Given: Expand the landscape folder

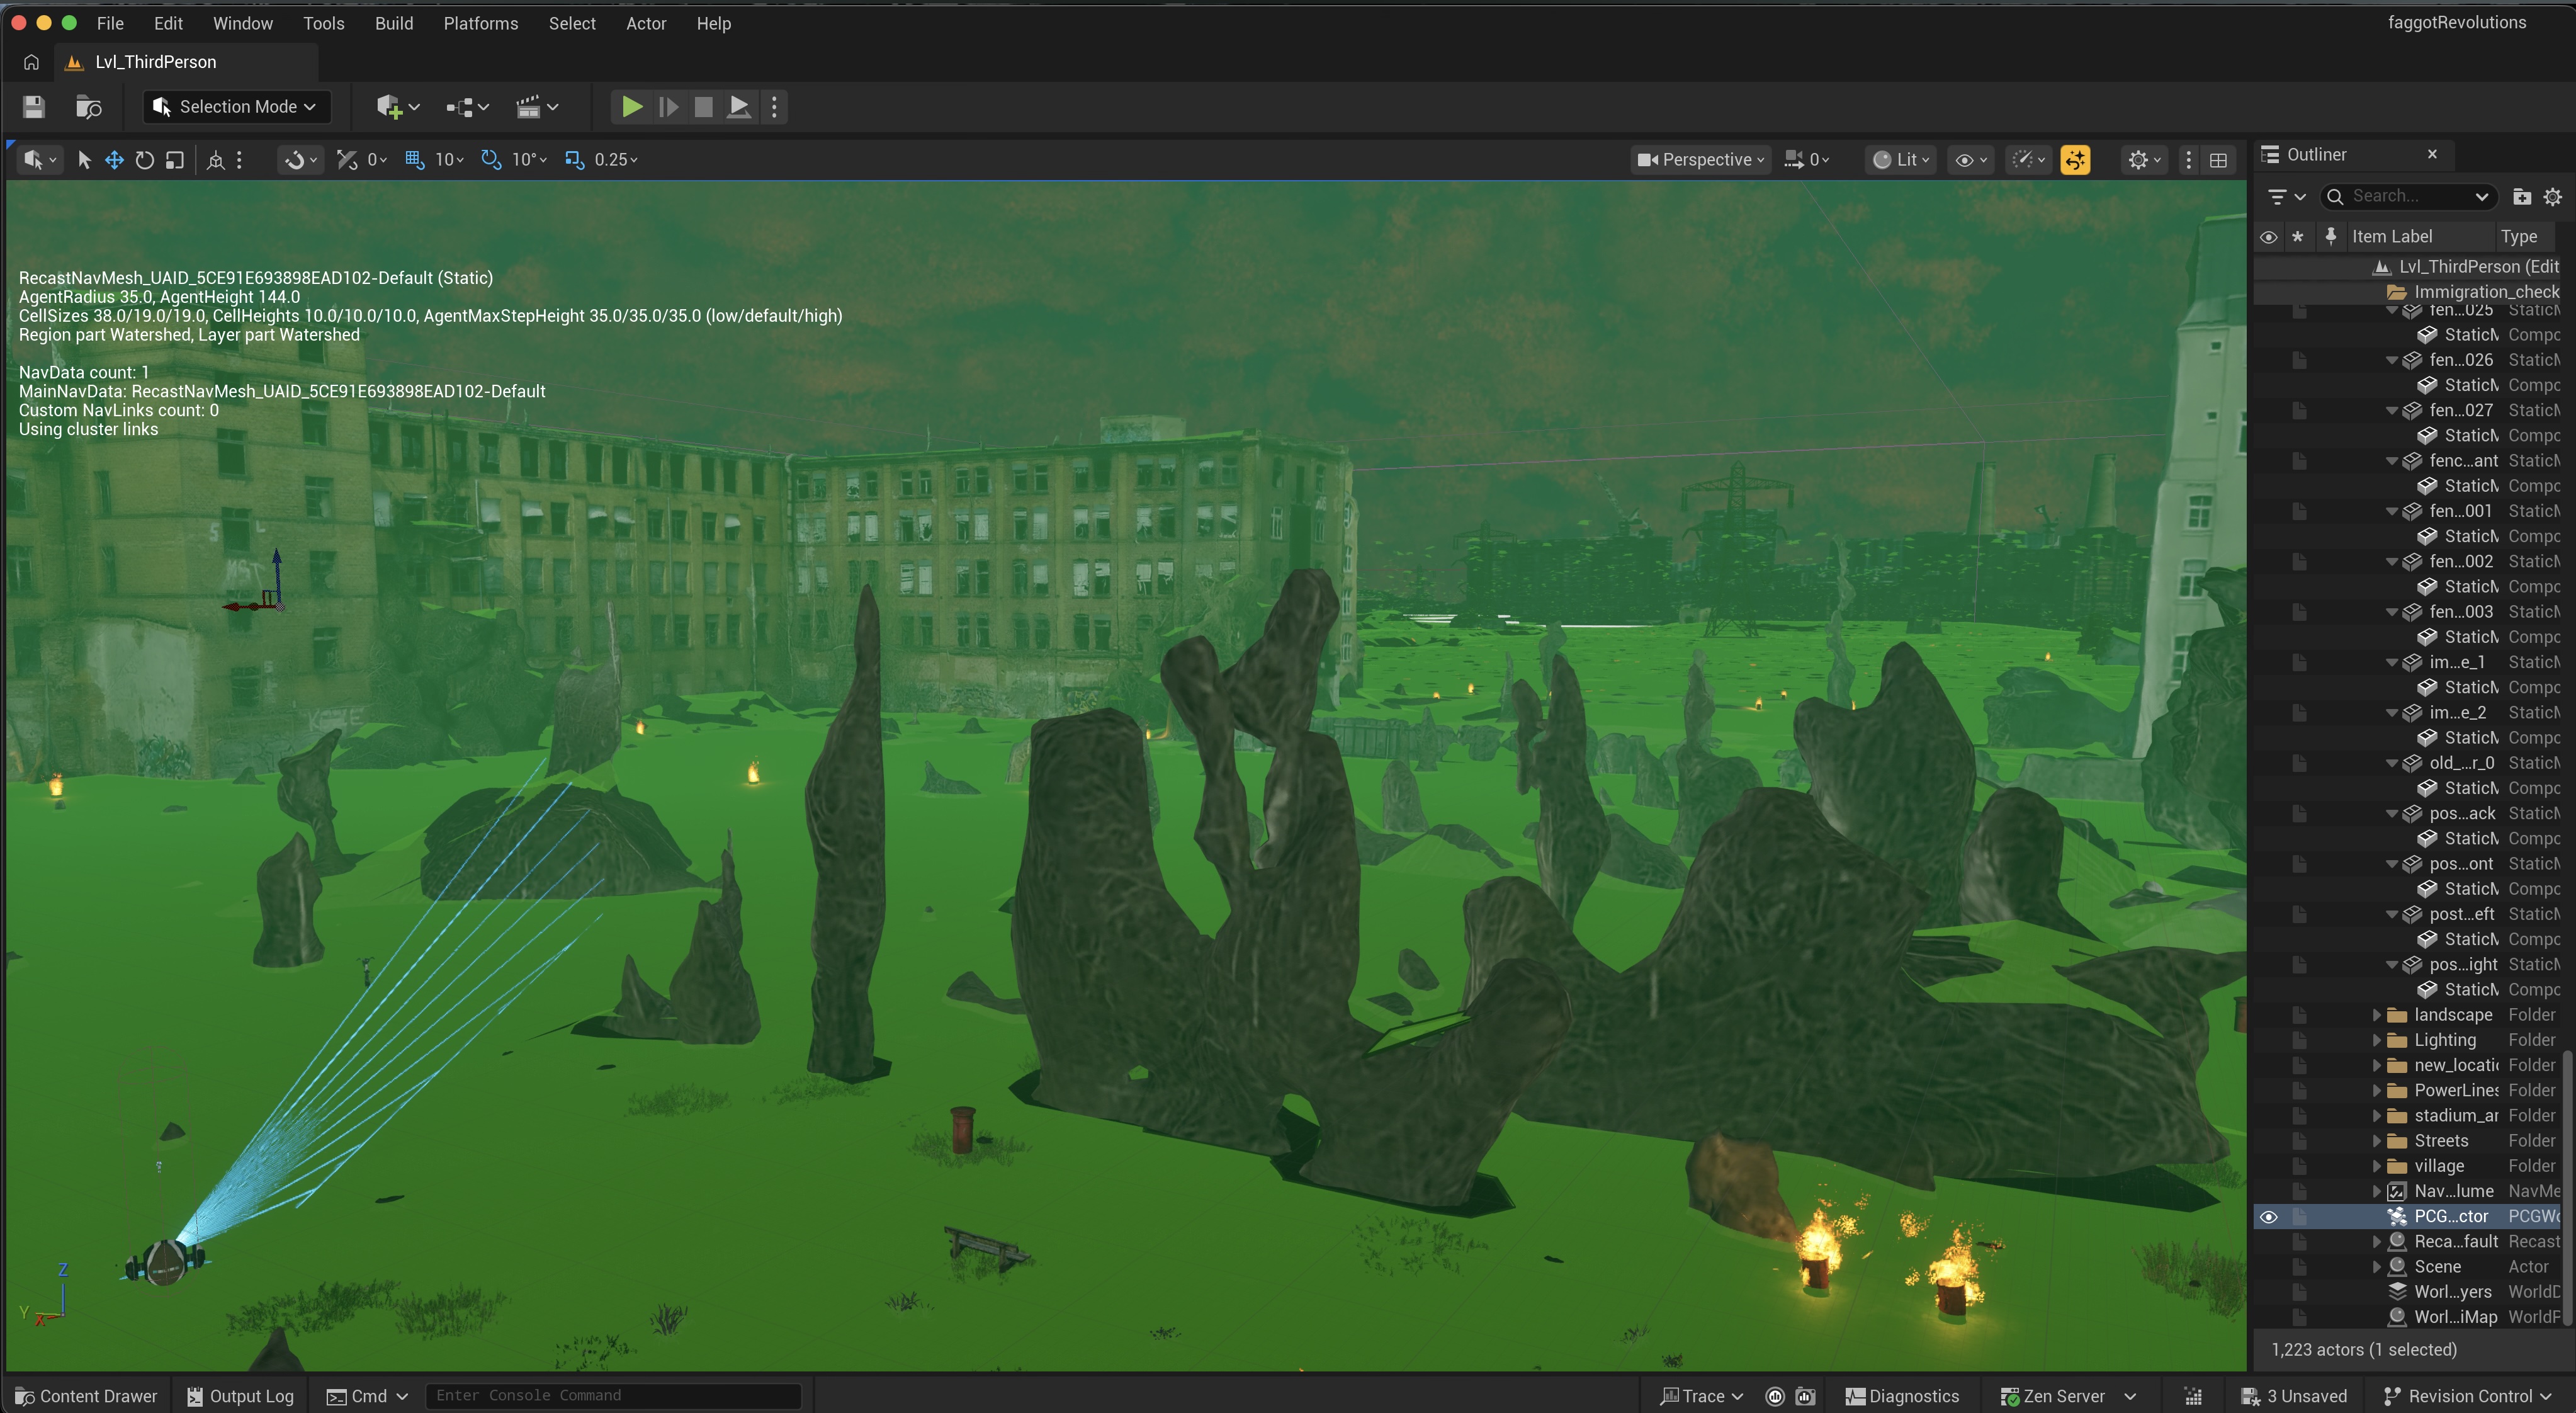Looking at the screenshot, I should click(x=2377, y=1015).
